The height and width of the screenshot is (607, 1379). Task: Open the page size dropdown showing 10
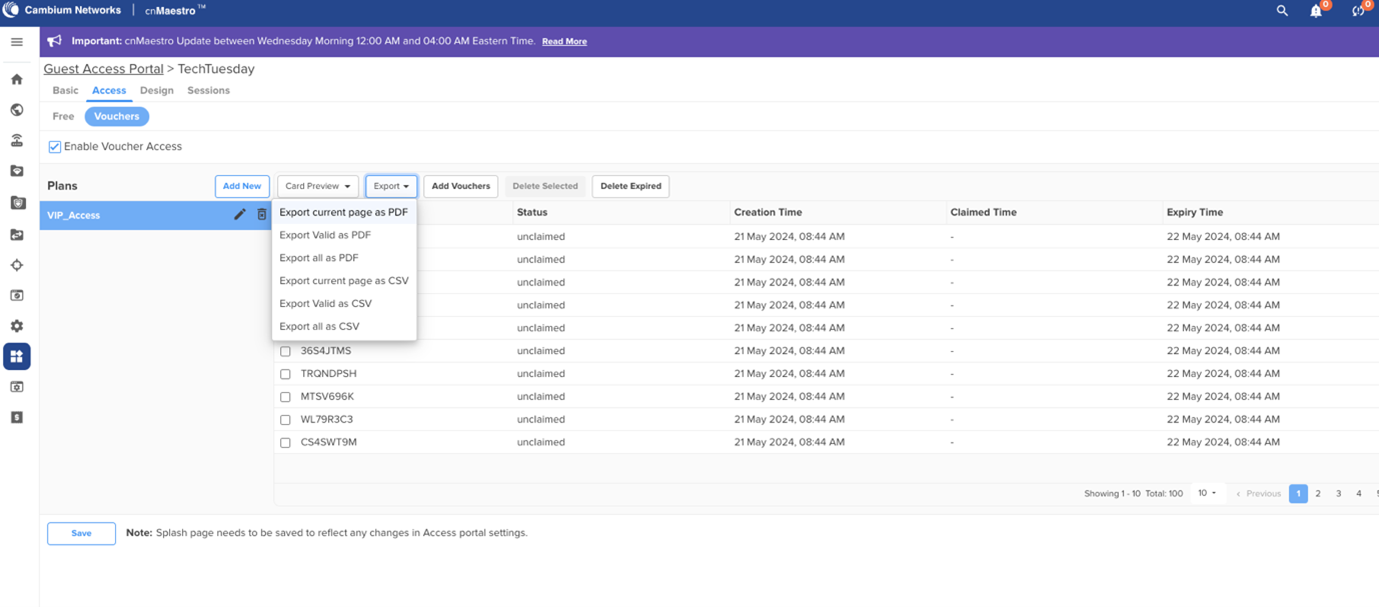tap(1207, 493)
